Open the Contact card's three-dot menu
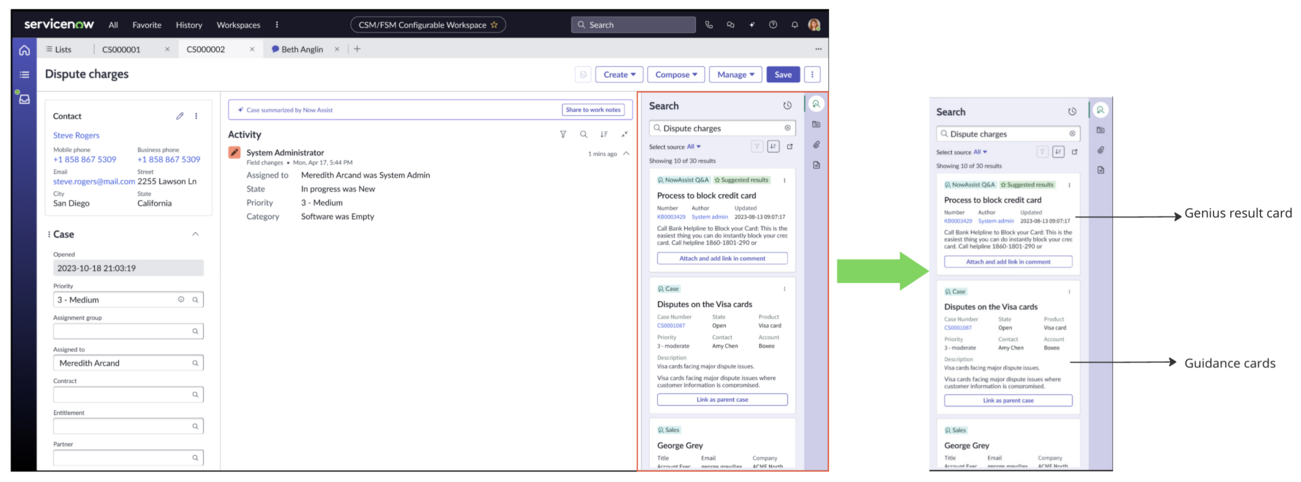 (196, 116)
